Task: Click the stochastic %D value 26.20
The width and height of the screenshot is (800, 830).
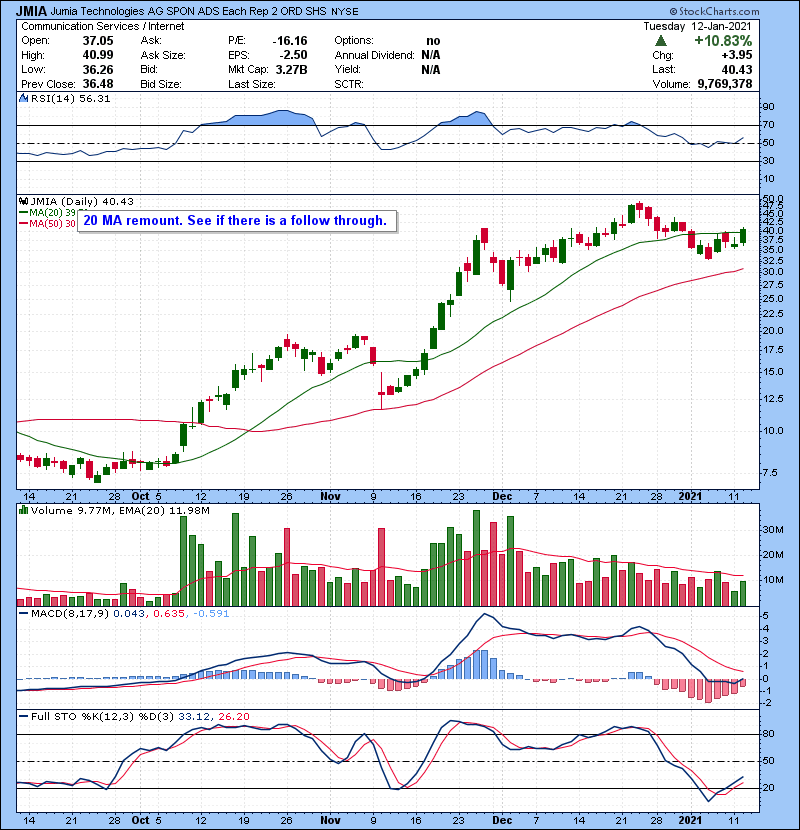Action: coord(233,716)
